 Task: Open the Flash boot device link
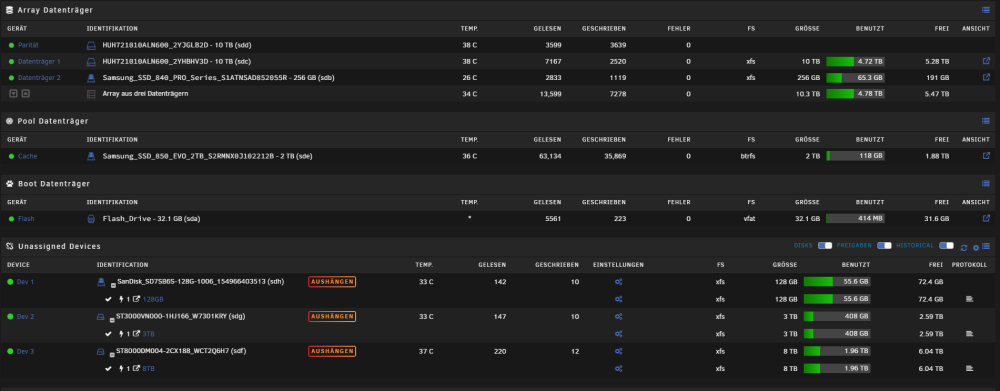click(26, 219)
